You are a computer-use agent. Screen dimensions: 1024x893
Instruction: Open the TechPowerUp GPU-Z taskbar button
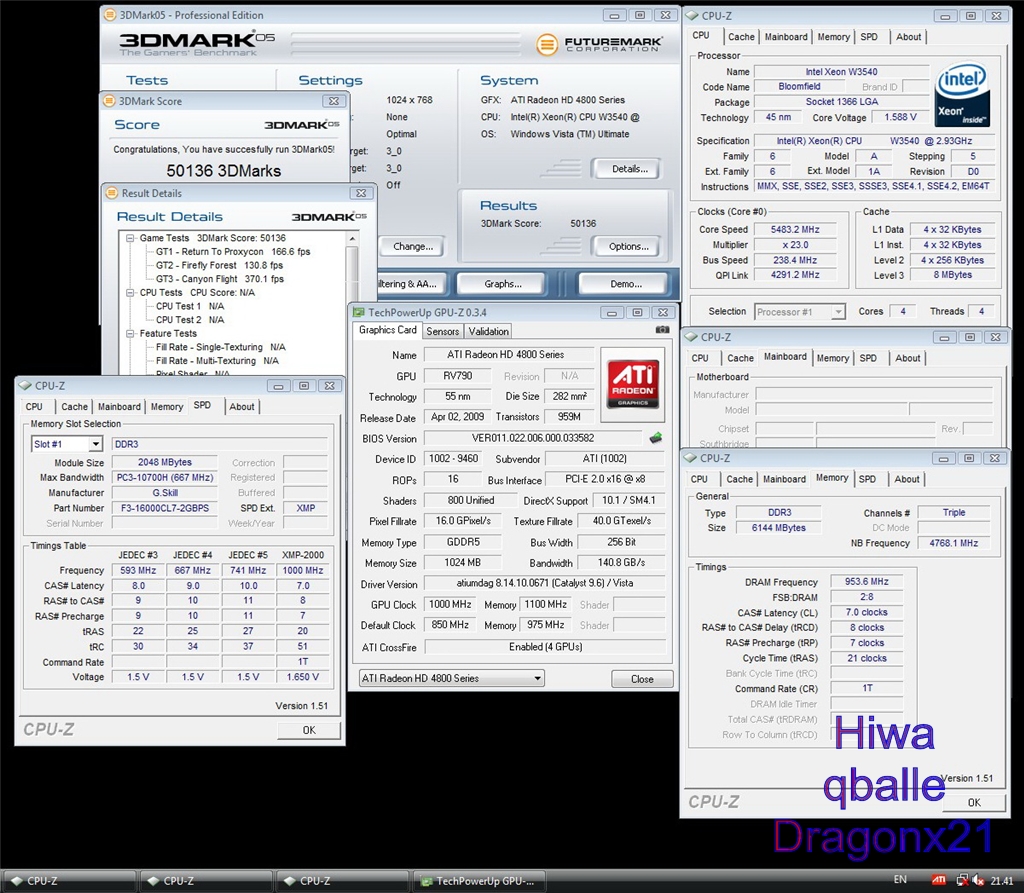click(479, 881)
